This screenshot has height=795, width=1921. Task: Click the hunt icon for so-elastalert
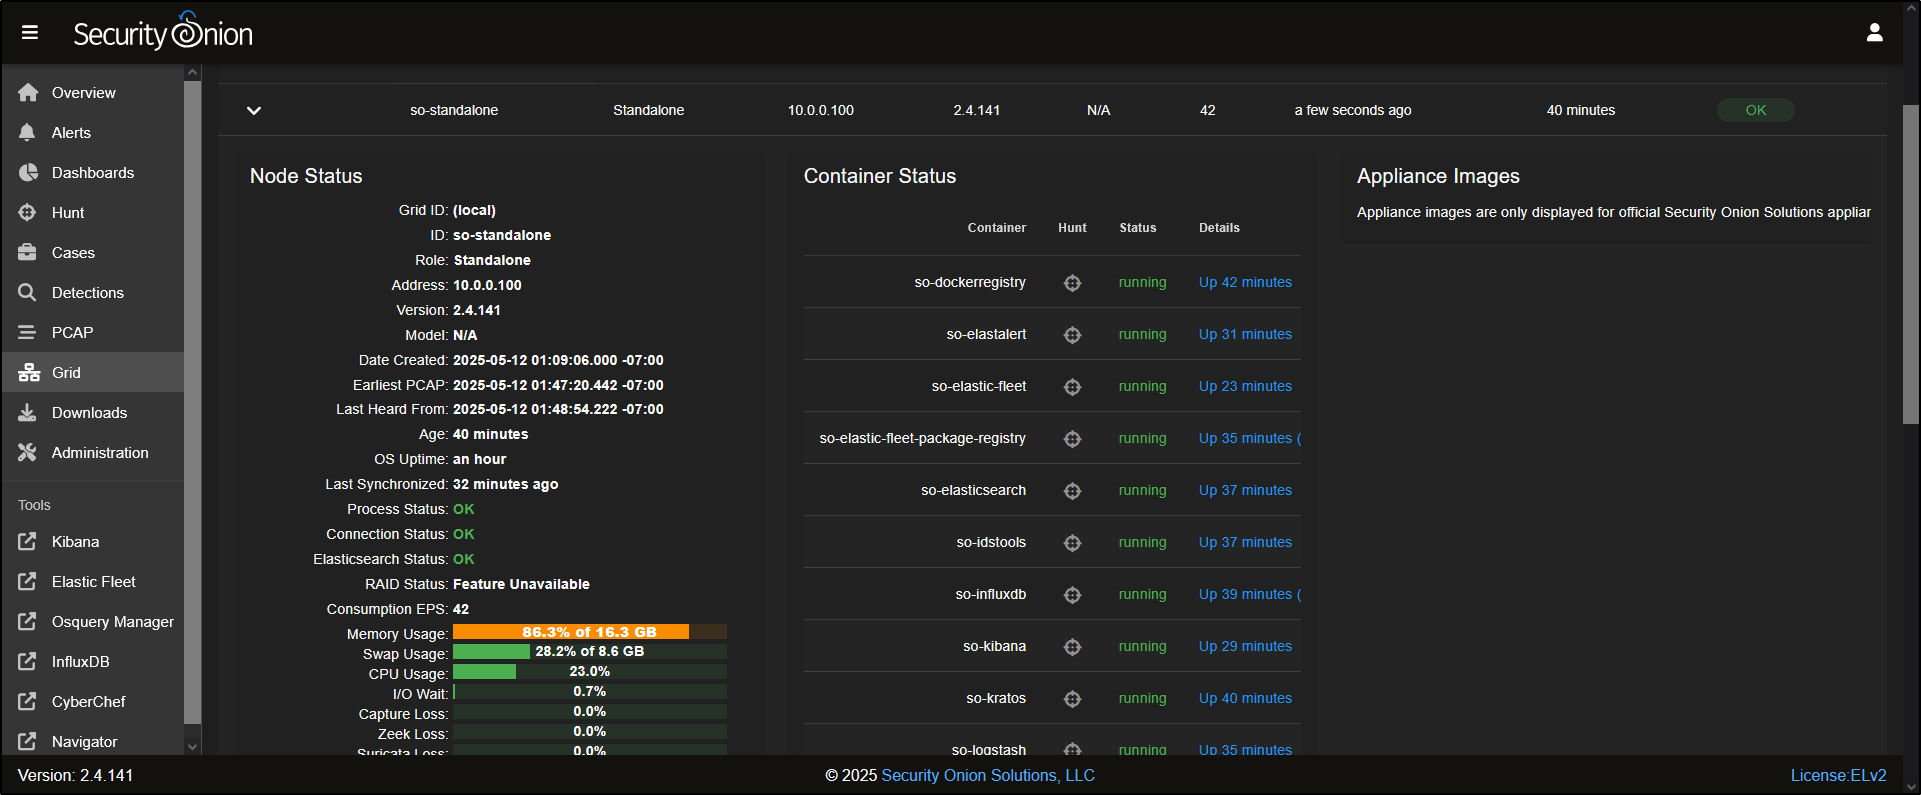click(1072, 335)
